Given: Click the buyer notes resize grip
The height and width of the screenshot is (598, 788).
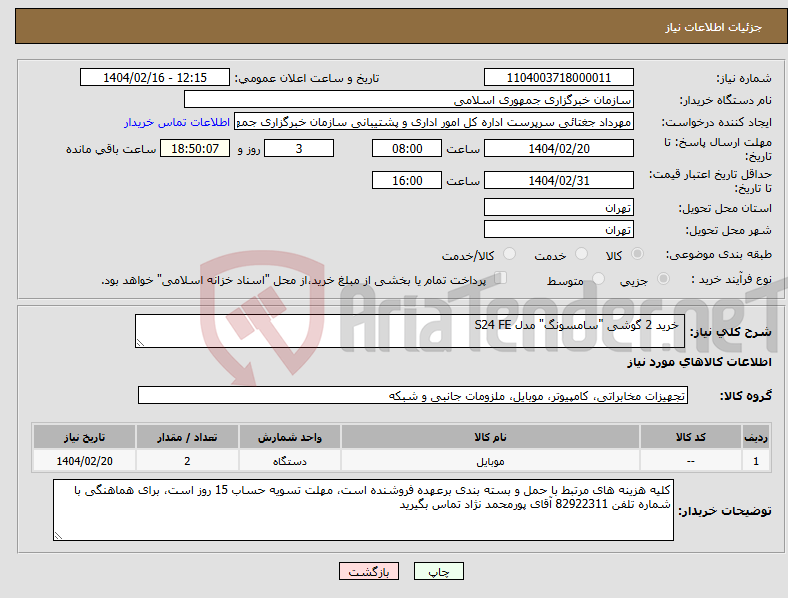Looking at the screenshot, I should (x=58, y=536).
